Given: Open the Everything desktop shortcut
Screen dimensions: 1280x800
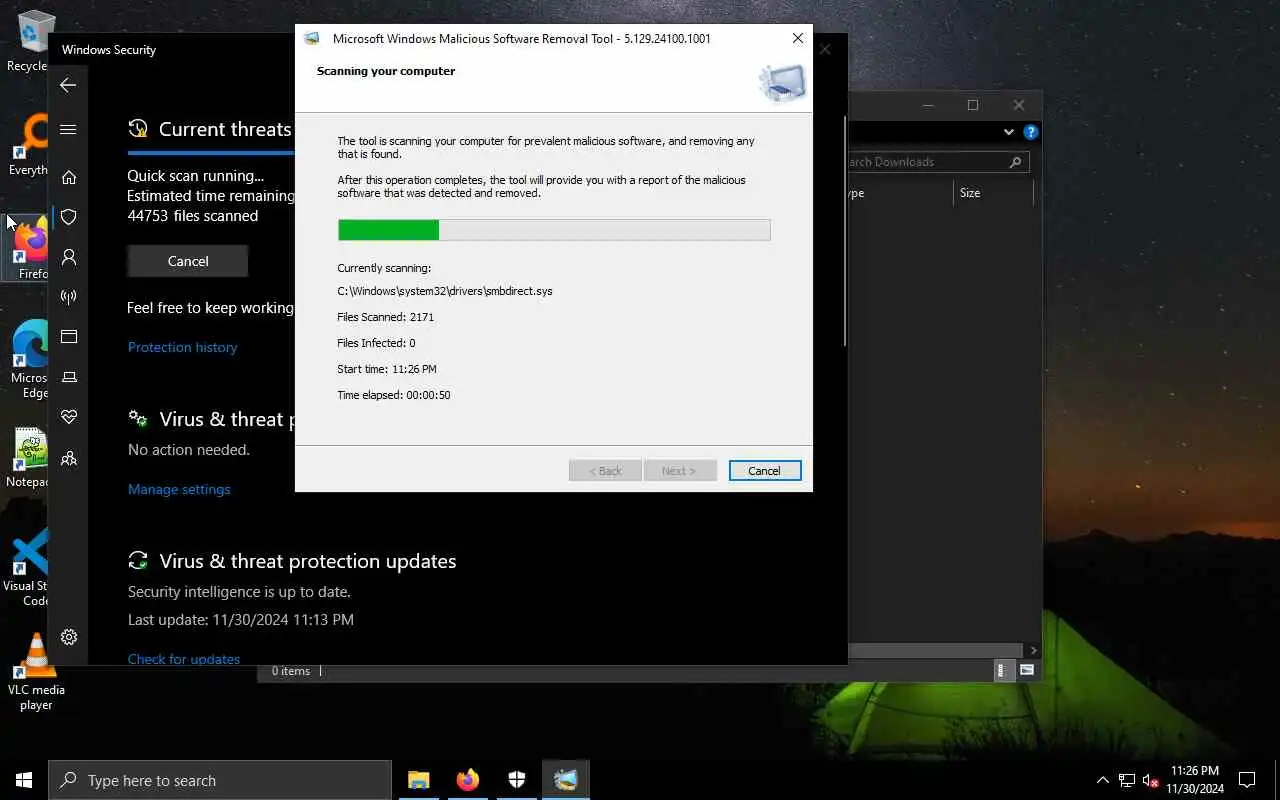Looking at the screenshot, I should (28, 146).
